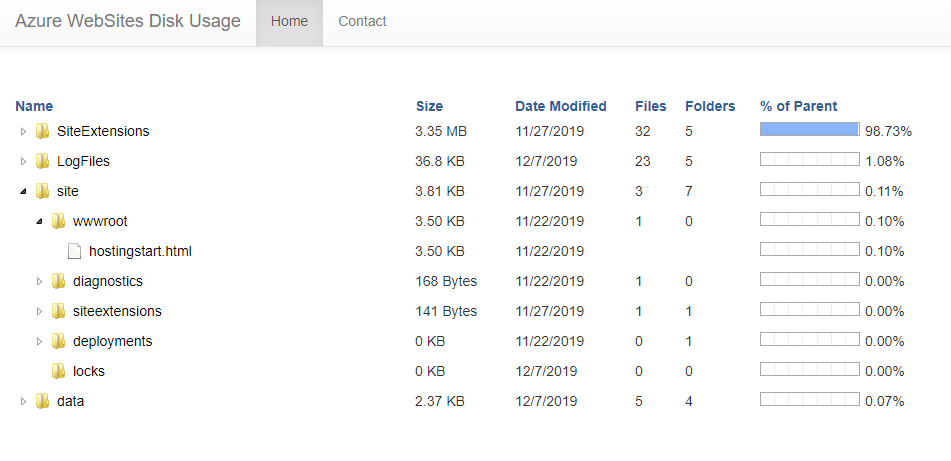Go to the Contact page tab

pos(362,21)
